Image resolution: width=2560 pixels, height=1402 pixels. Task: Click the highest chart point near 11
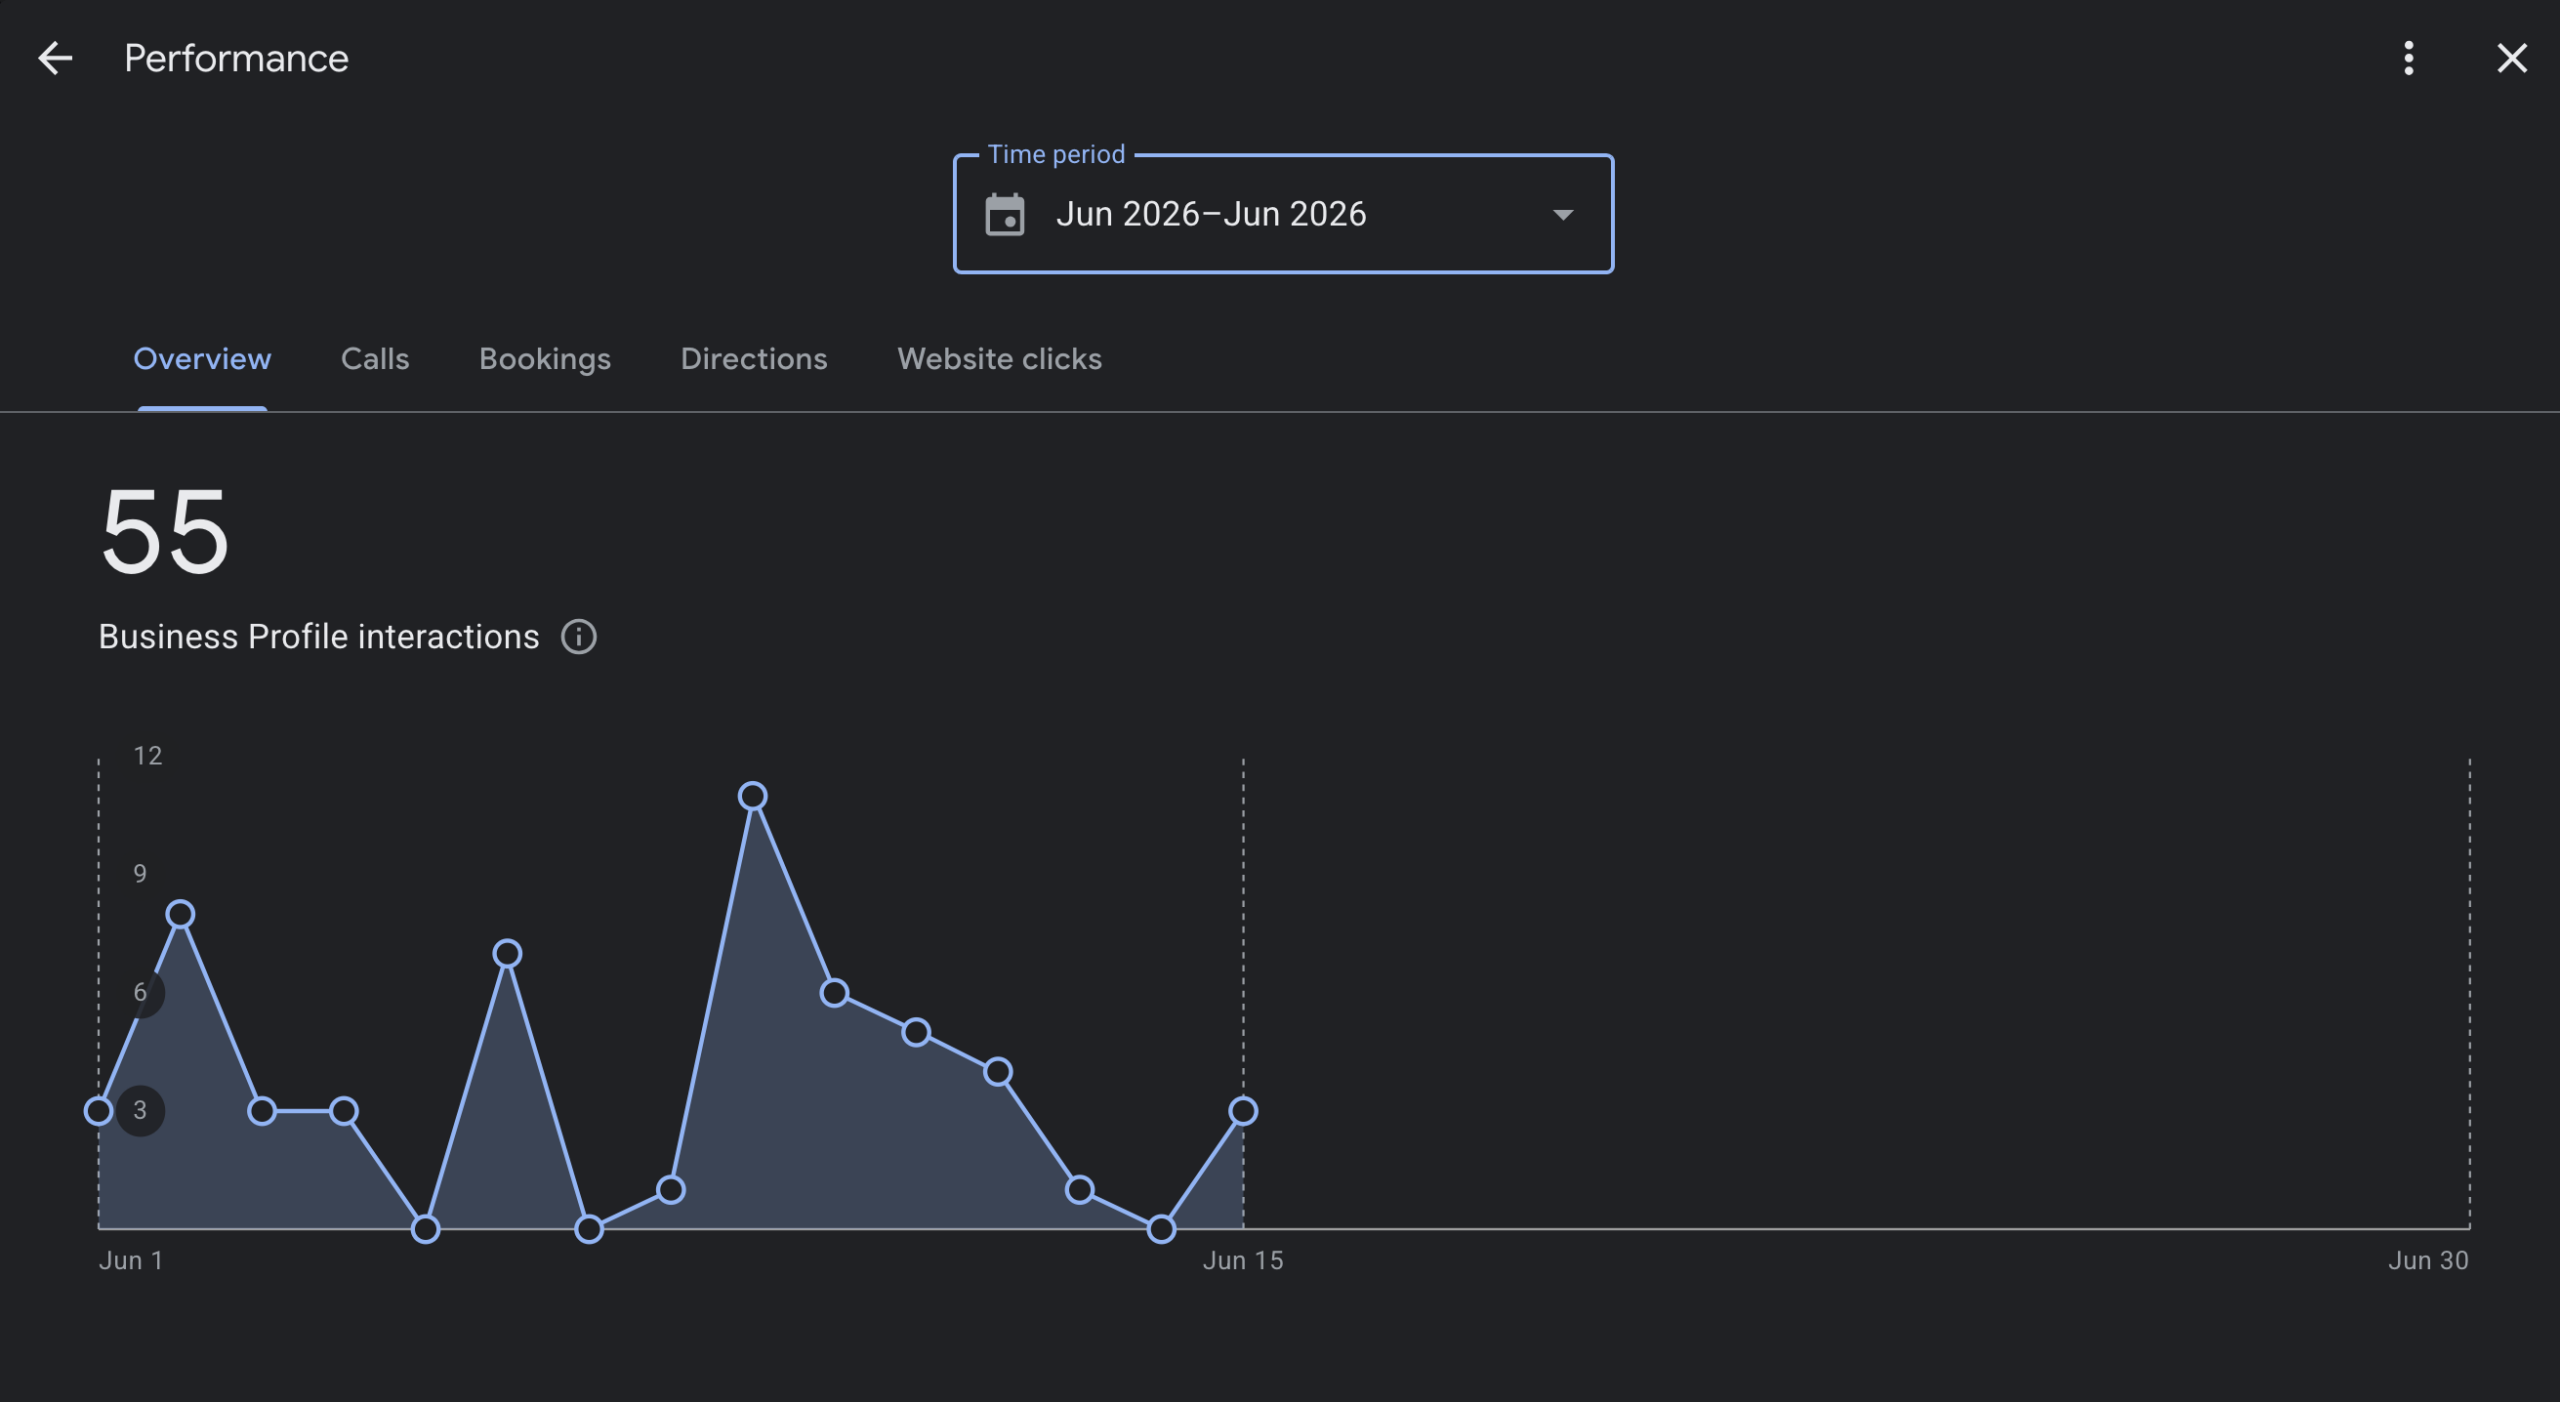(x=753, y=796)
